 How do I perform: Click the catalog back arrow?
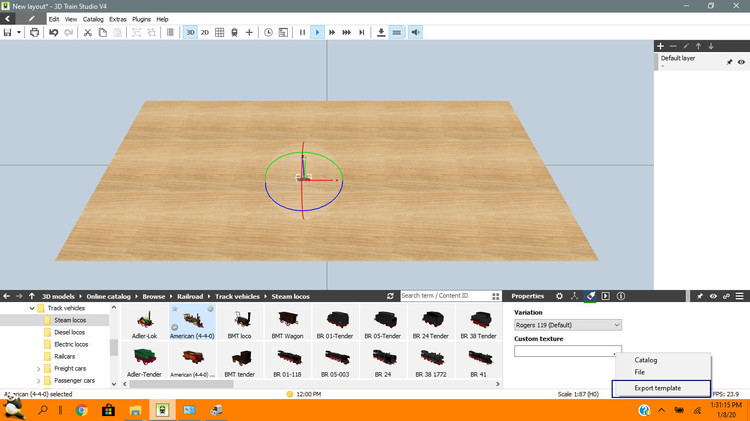(x=7, y=296)
